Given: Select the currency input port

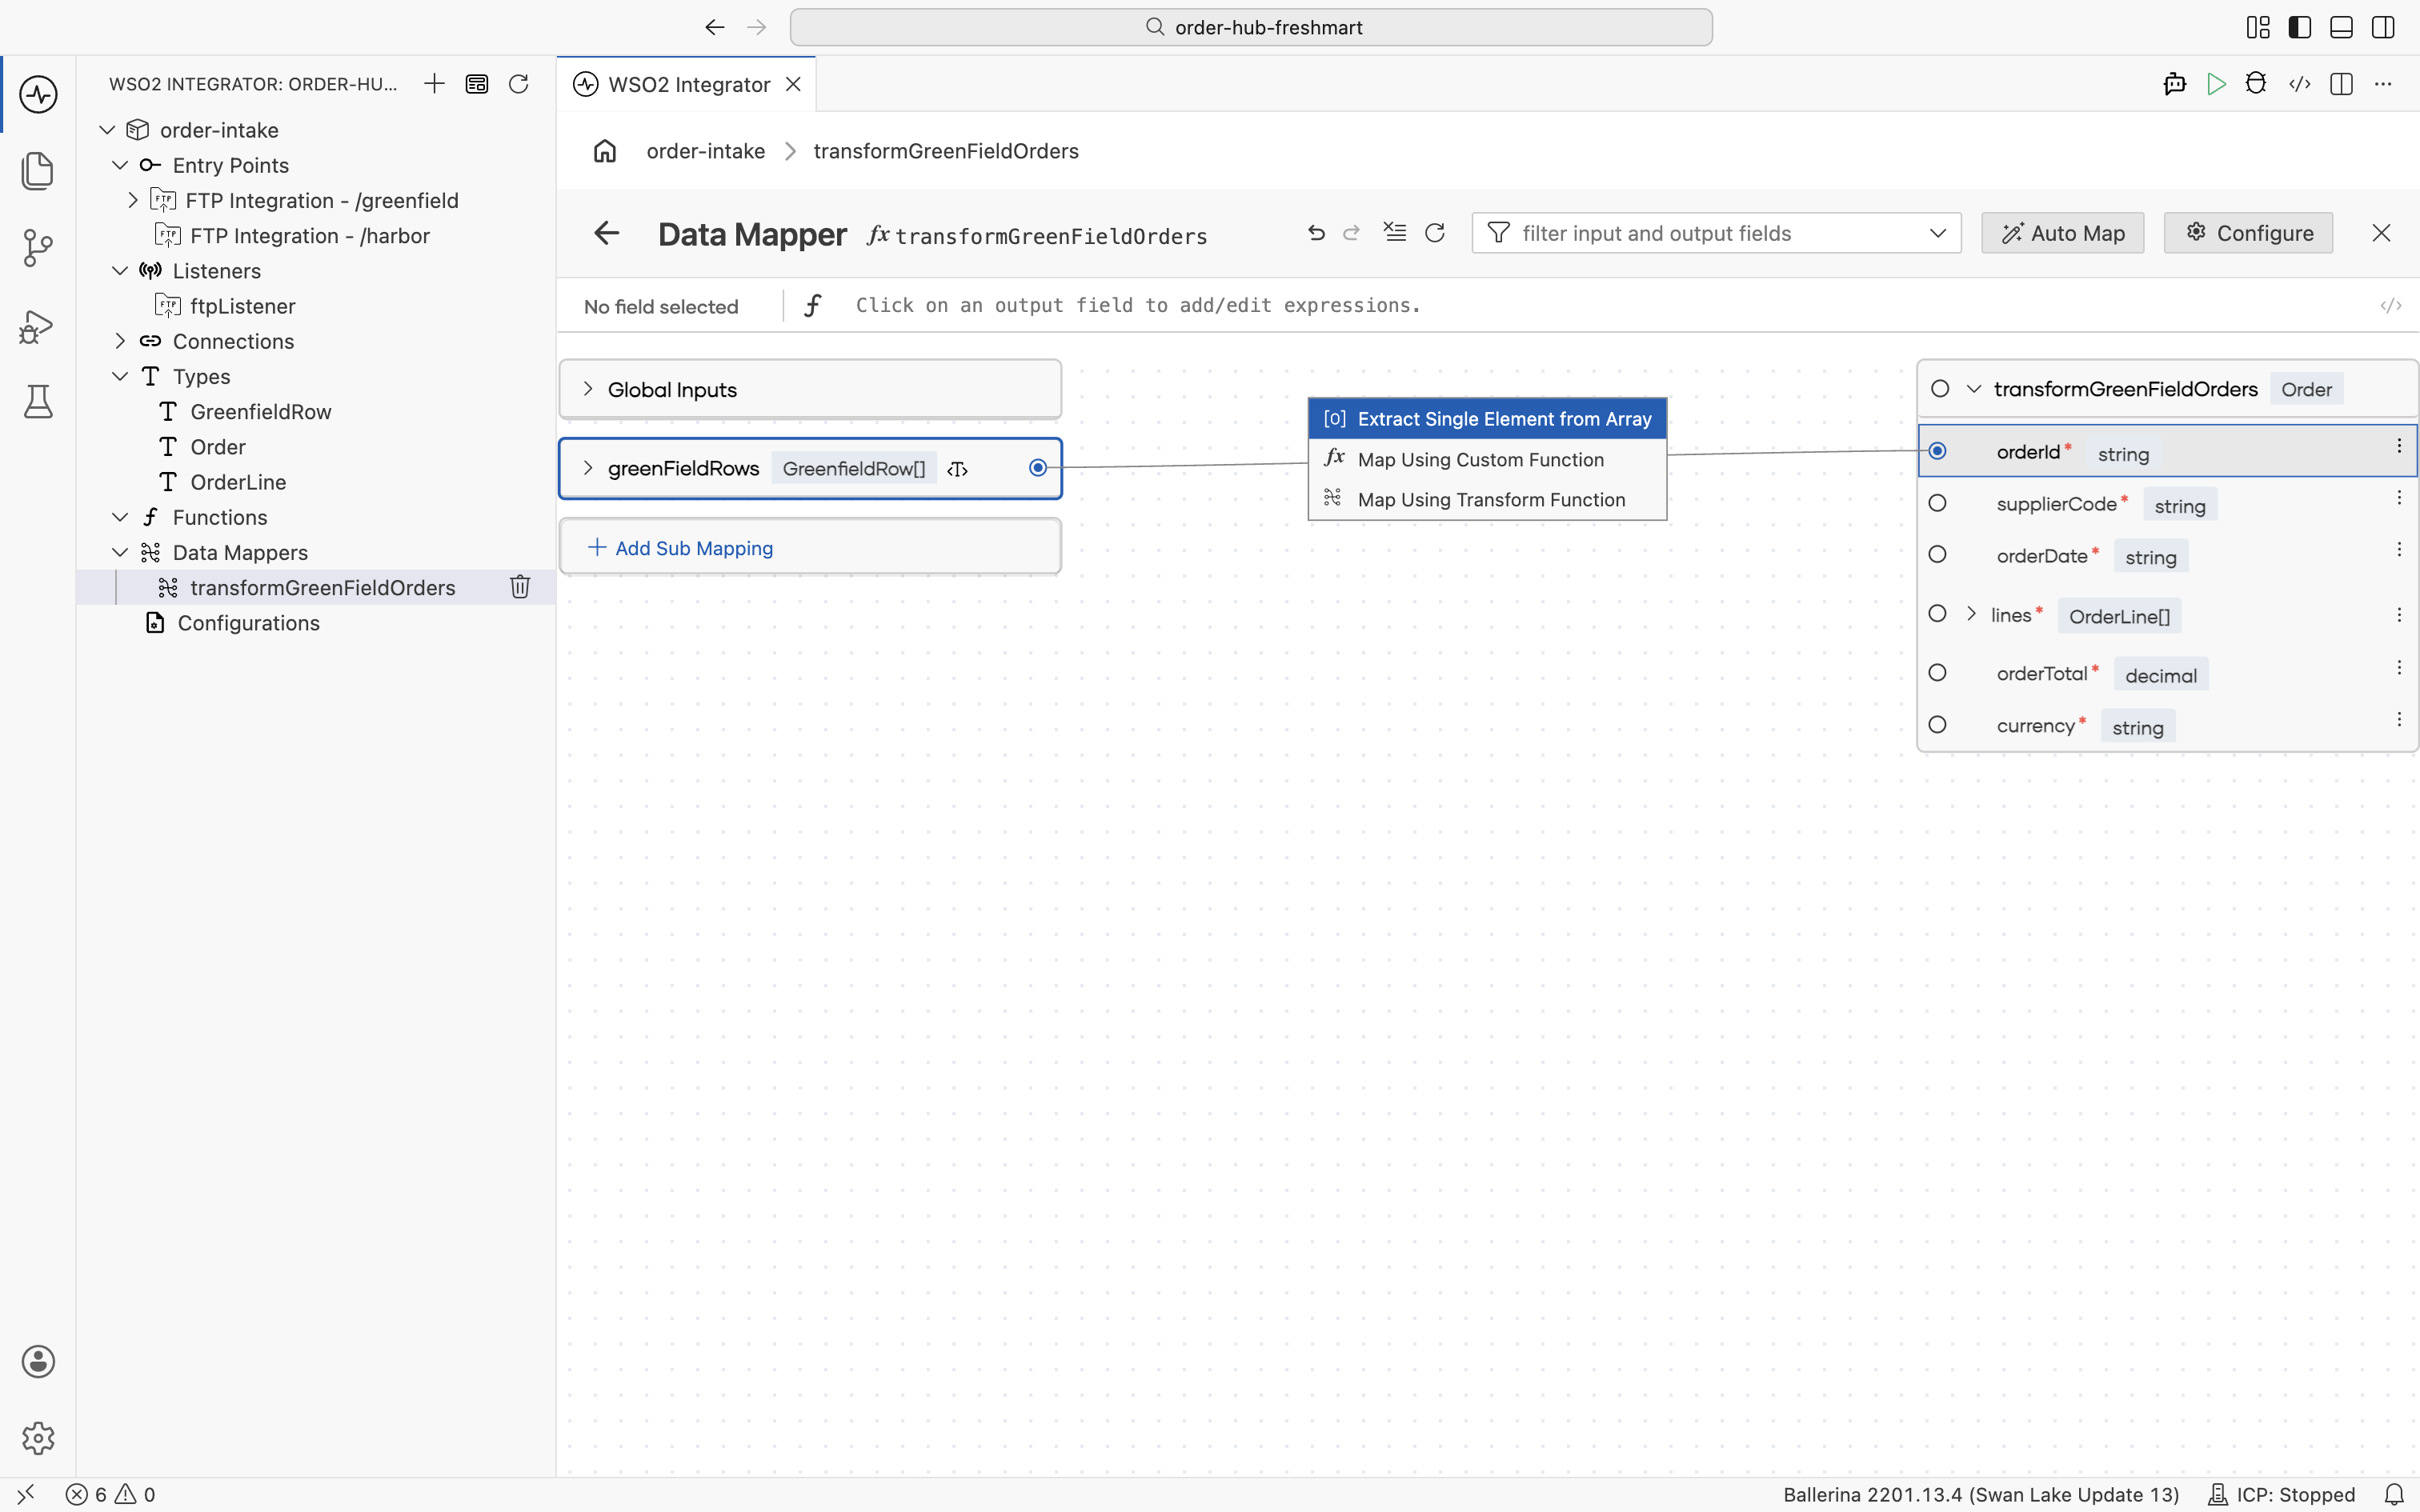Looking at the screenshot, I should click(1937, 725).
